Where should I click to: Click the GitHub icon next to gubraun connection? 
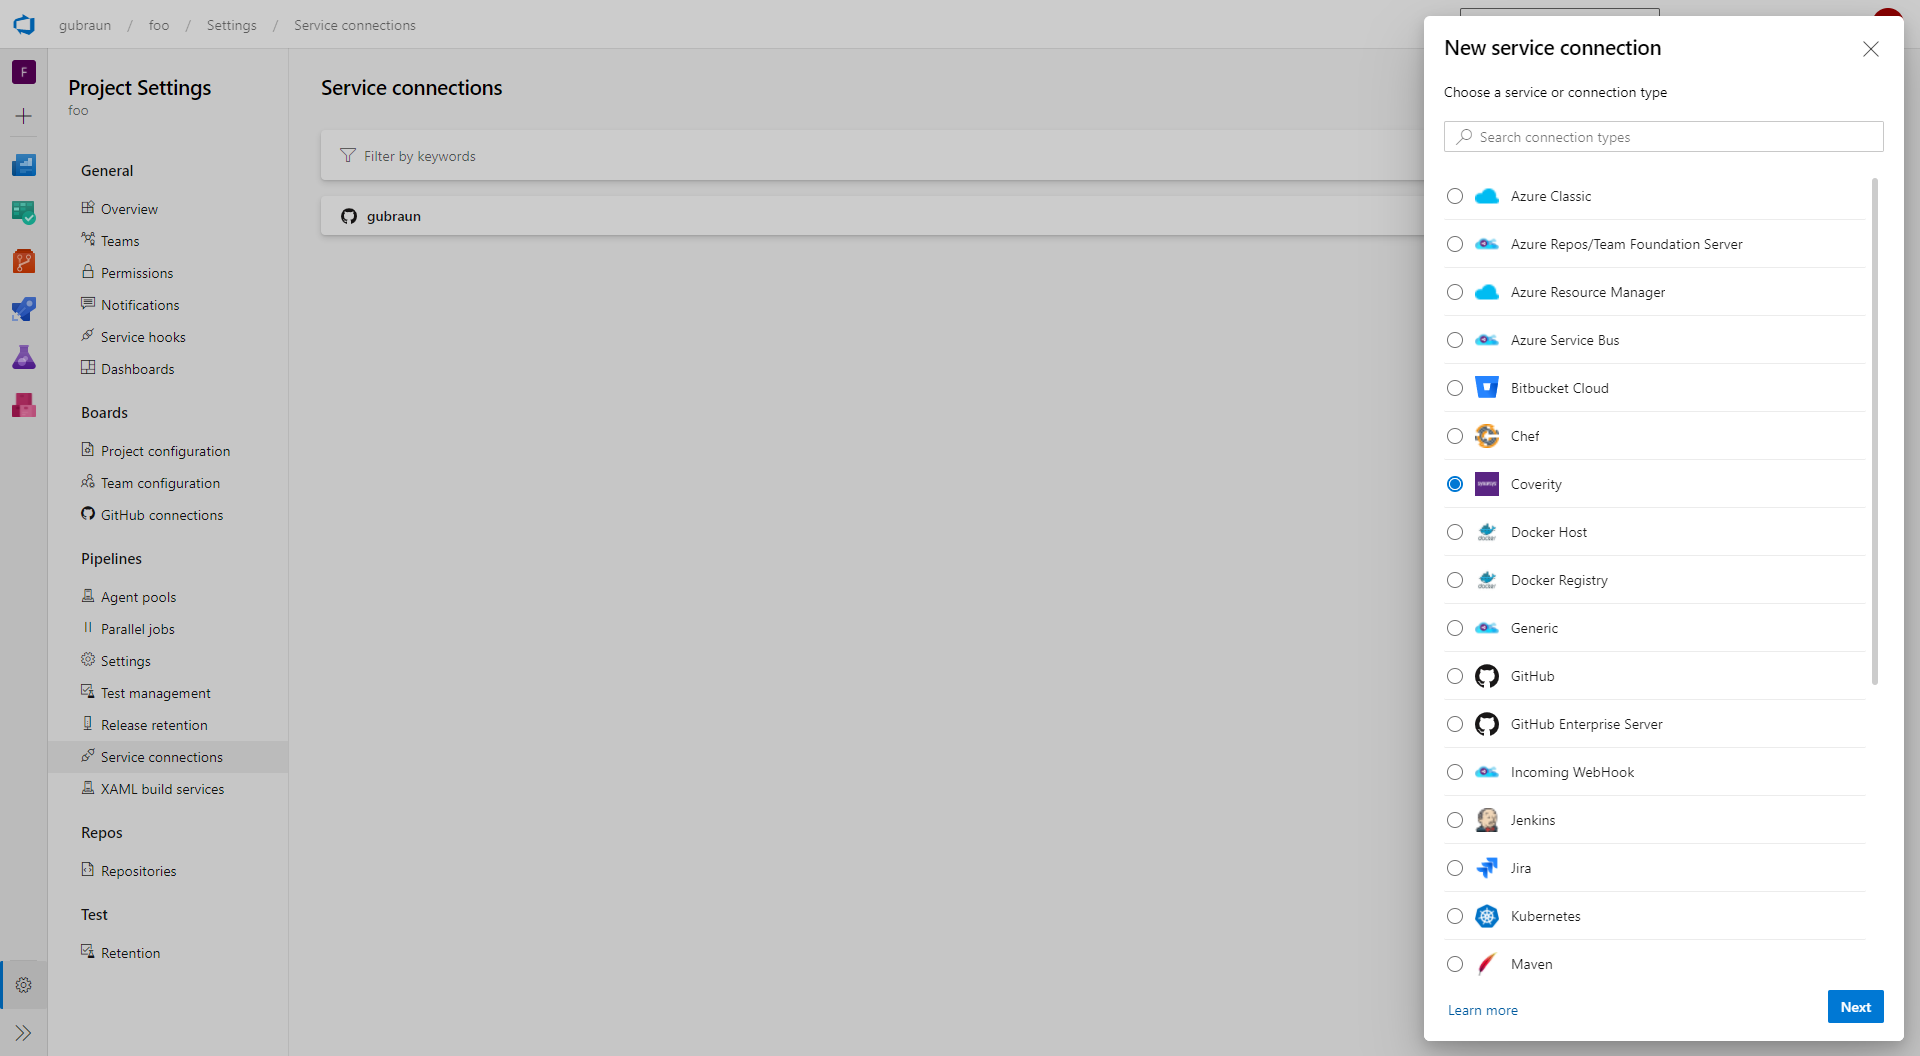click(x=349, y=216)
